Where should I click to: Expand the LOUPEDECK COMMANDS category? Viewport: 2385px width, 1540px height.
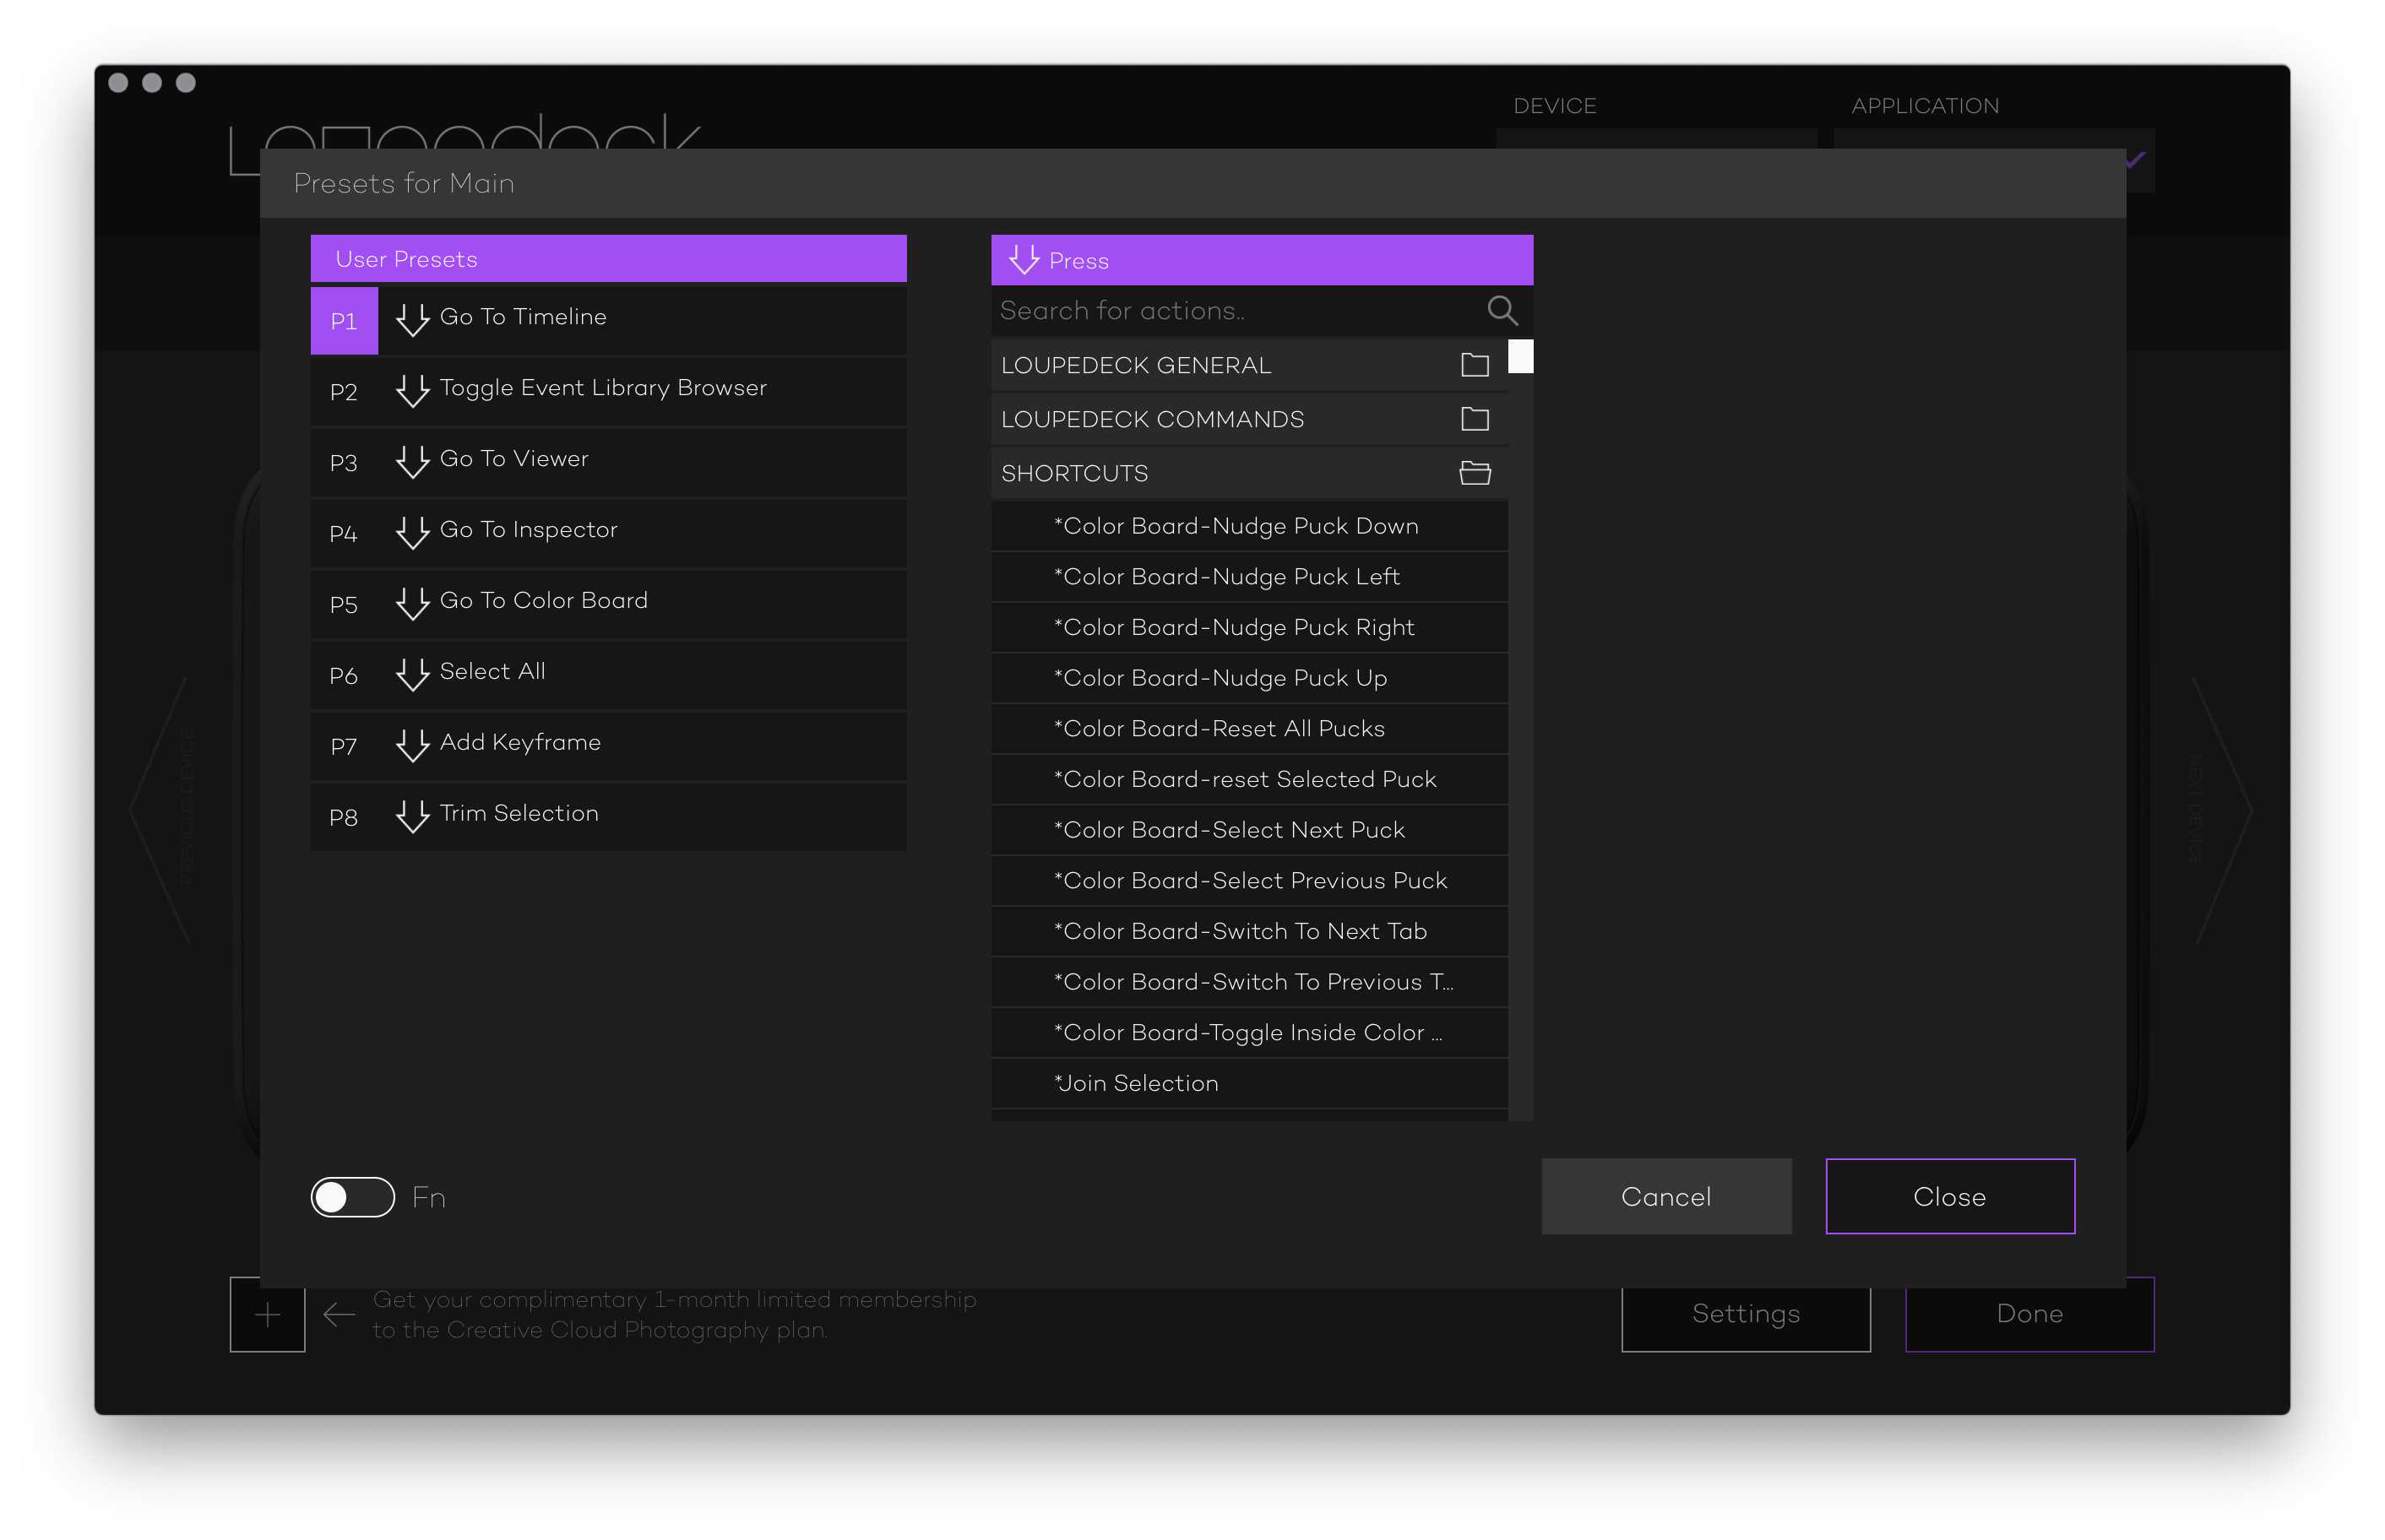pos(1152,419)
